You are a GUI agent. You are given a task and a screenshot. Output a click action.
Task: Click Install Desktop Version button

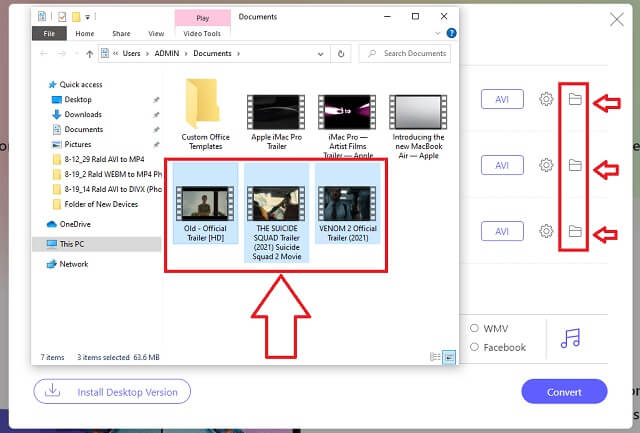[112, 392]
